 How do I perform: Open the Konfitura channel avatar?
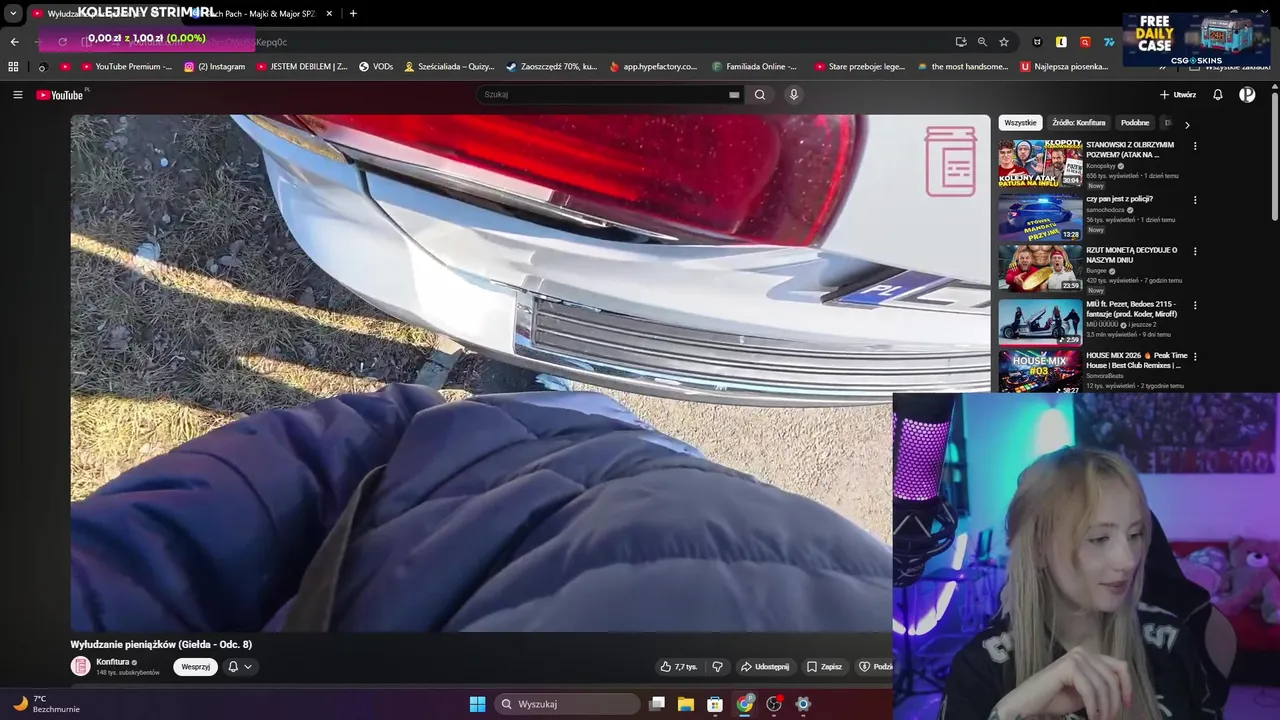80,667
